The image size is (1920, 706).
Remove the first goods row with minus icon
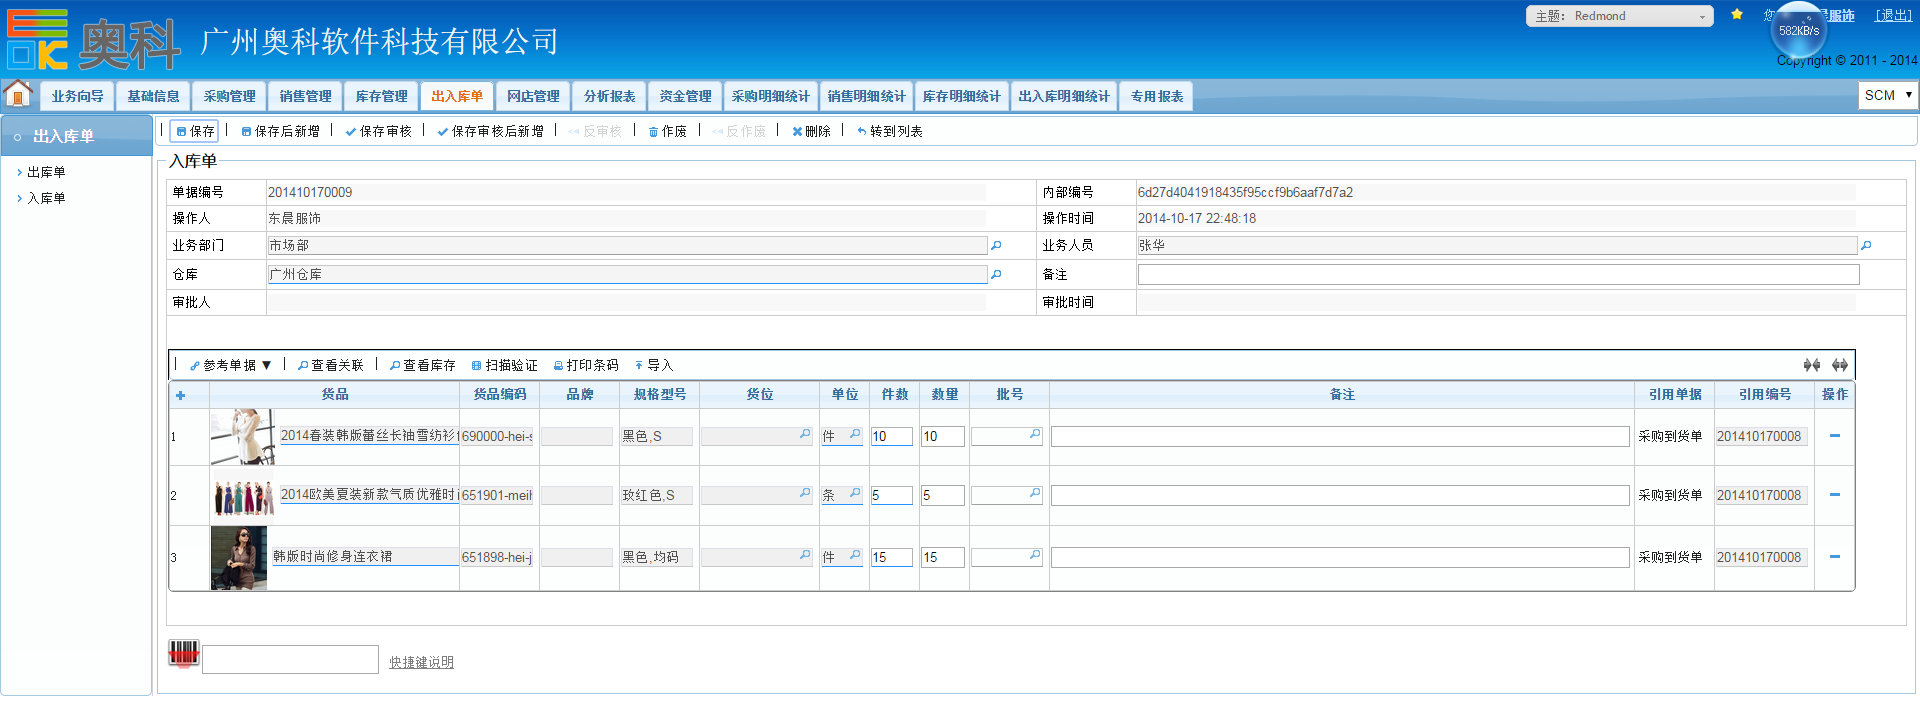[x=1834, y=436]
